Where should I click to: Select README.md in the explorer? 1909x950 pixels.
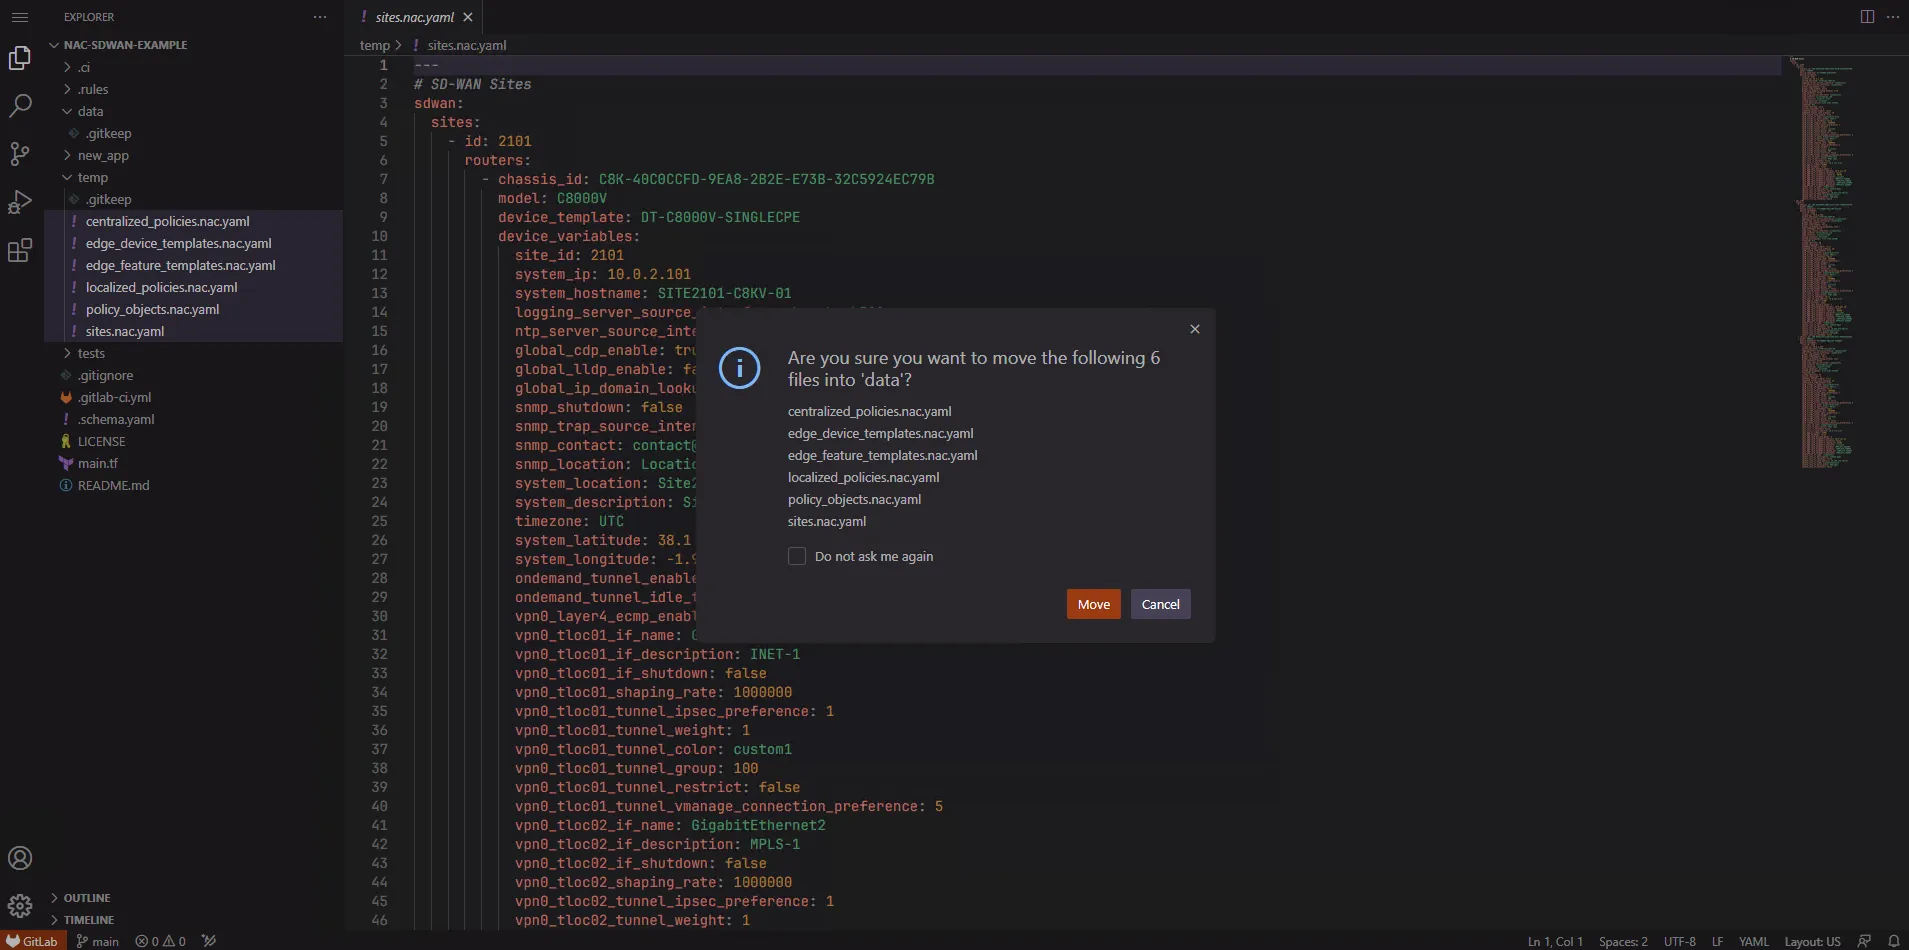tap(114, 485)
